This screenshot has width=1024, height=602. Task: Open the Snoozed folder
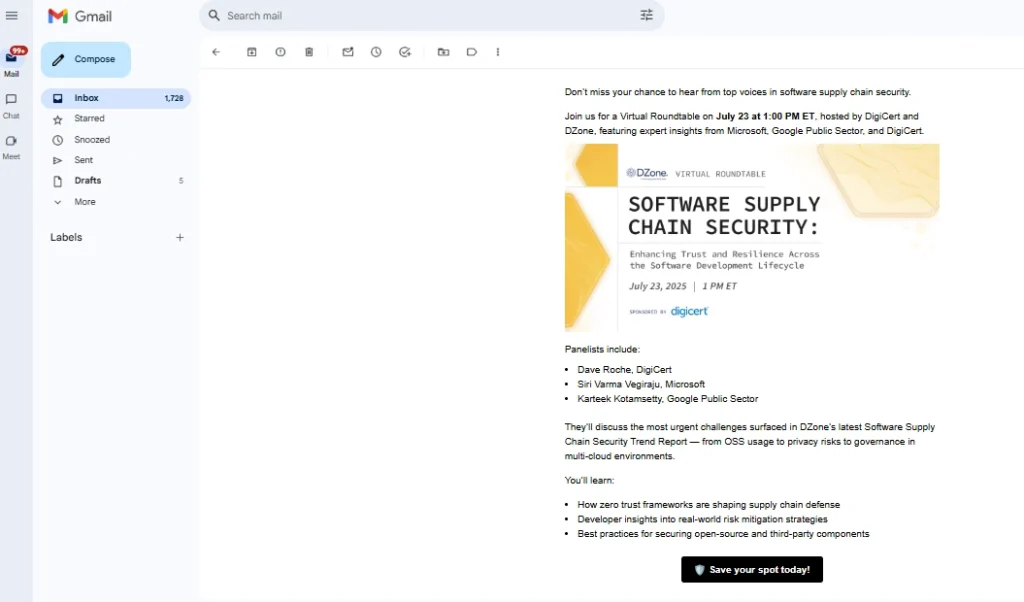[116, 140]
